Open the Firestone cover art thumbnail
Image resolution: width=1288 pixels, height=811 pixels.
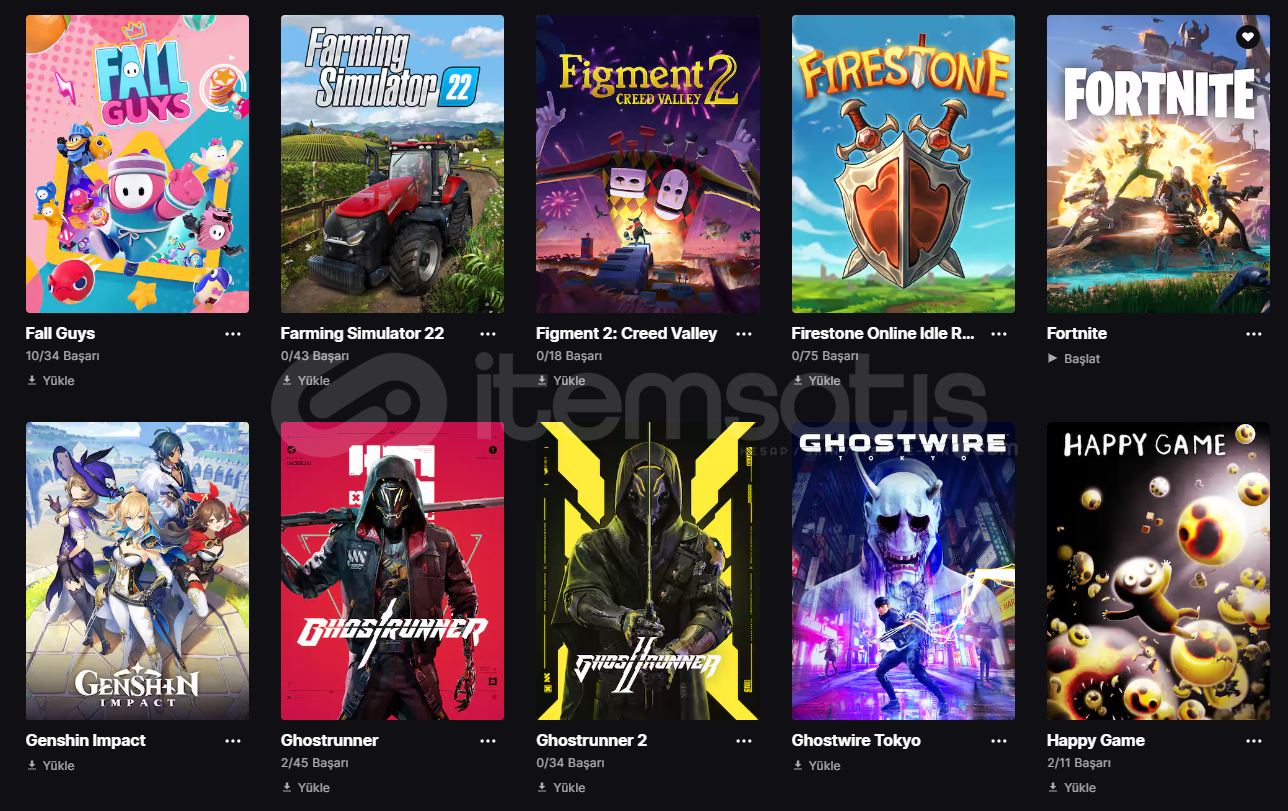[903, 164]
